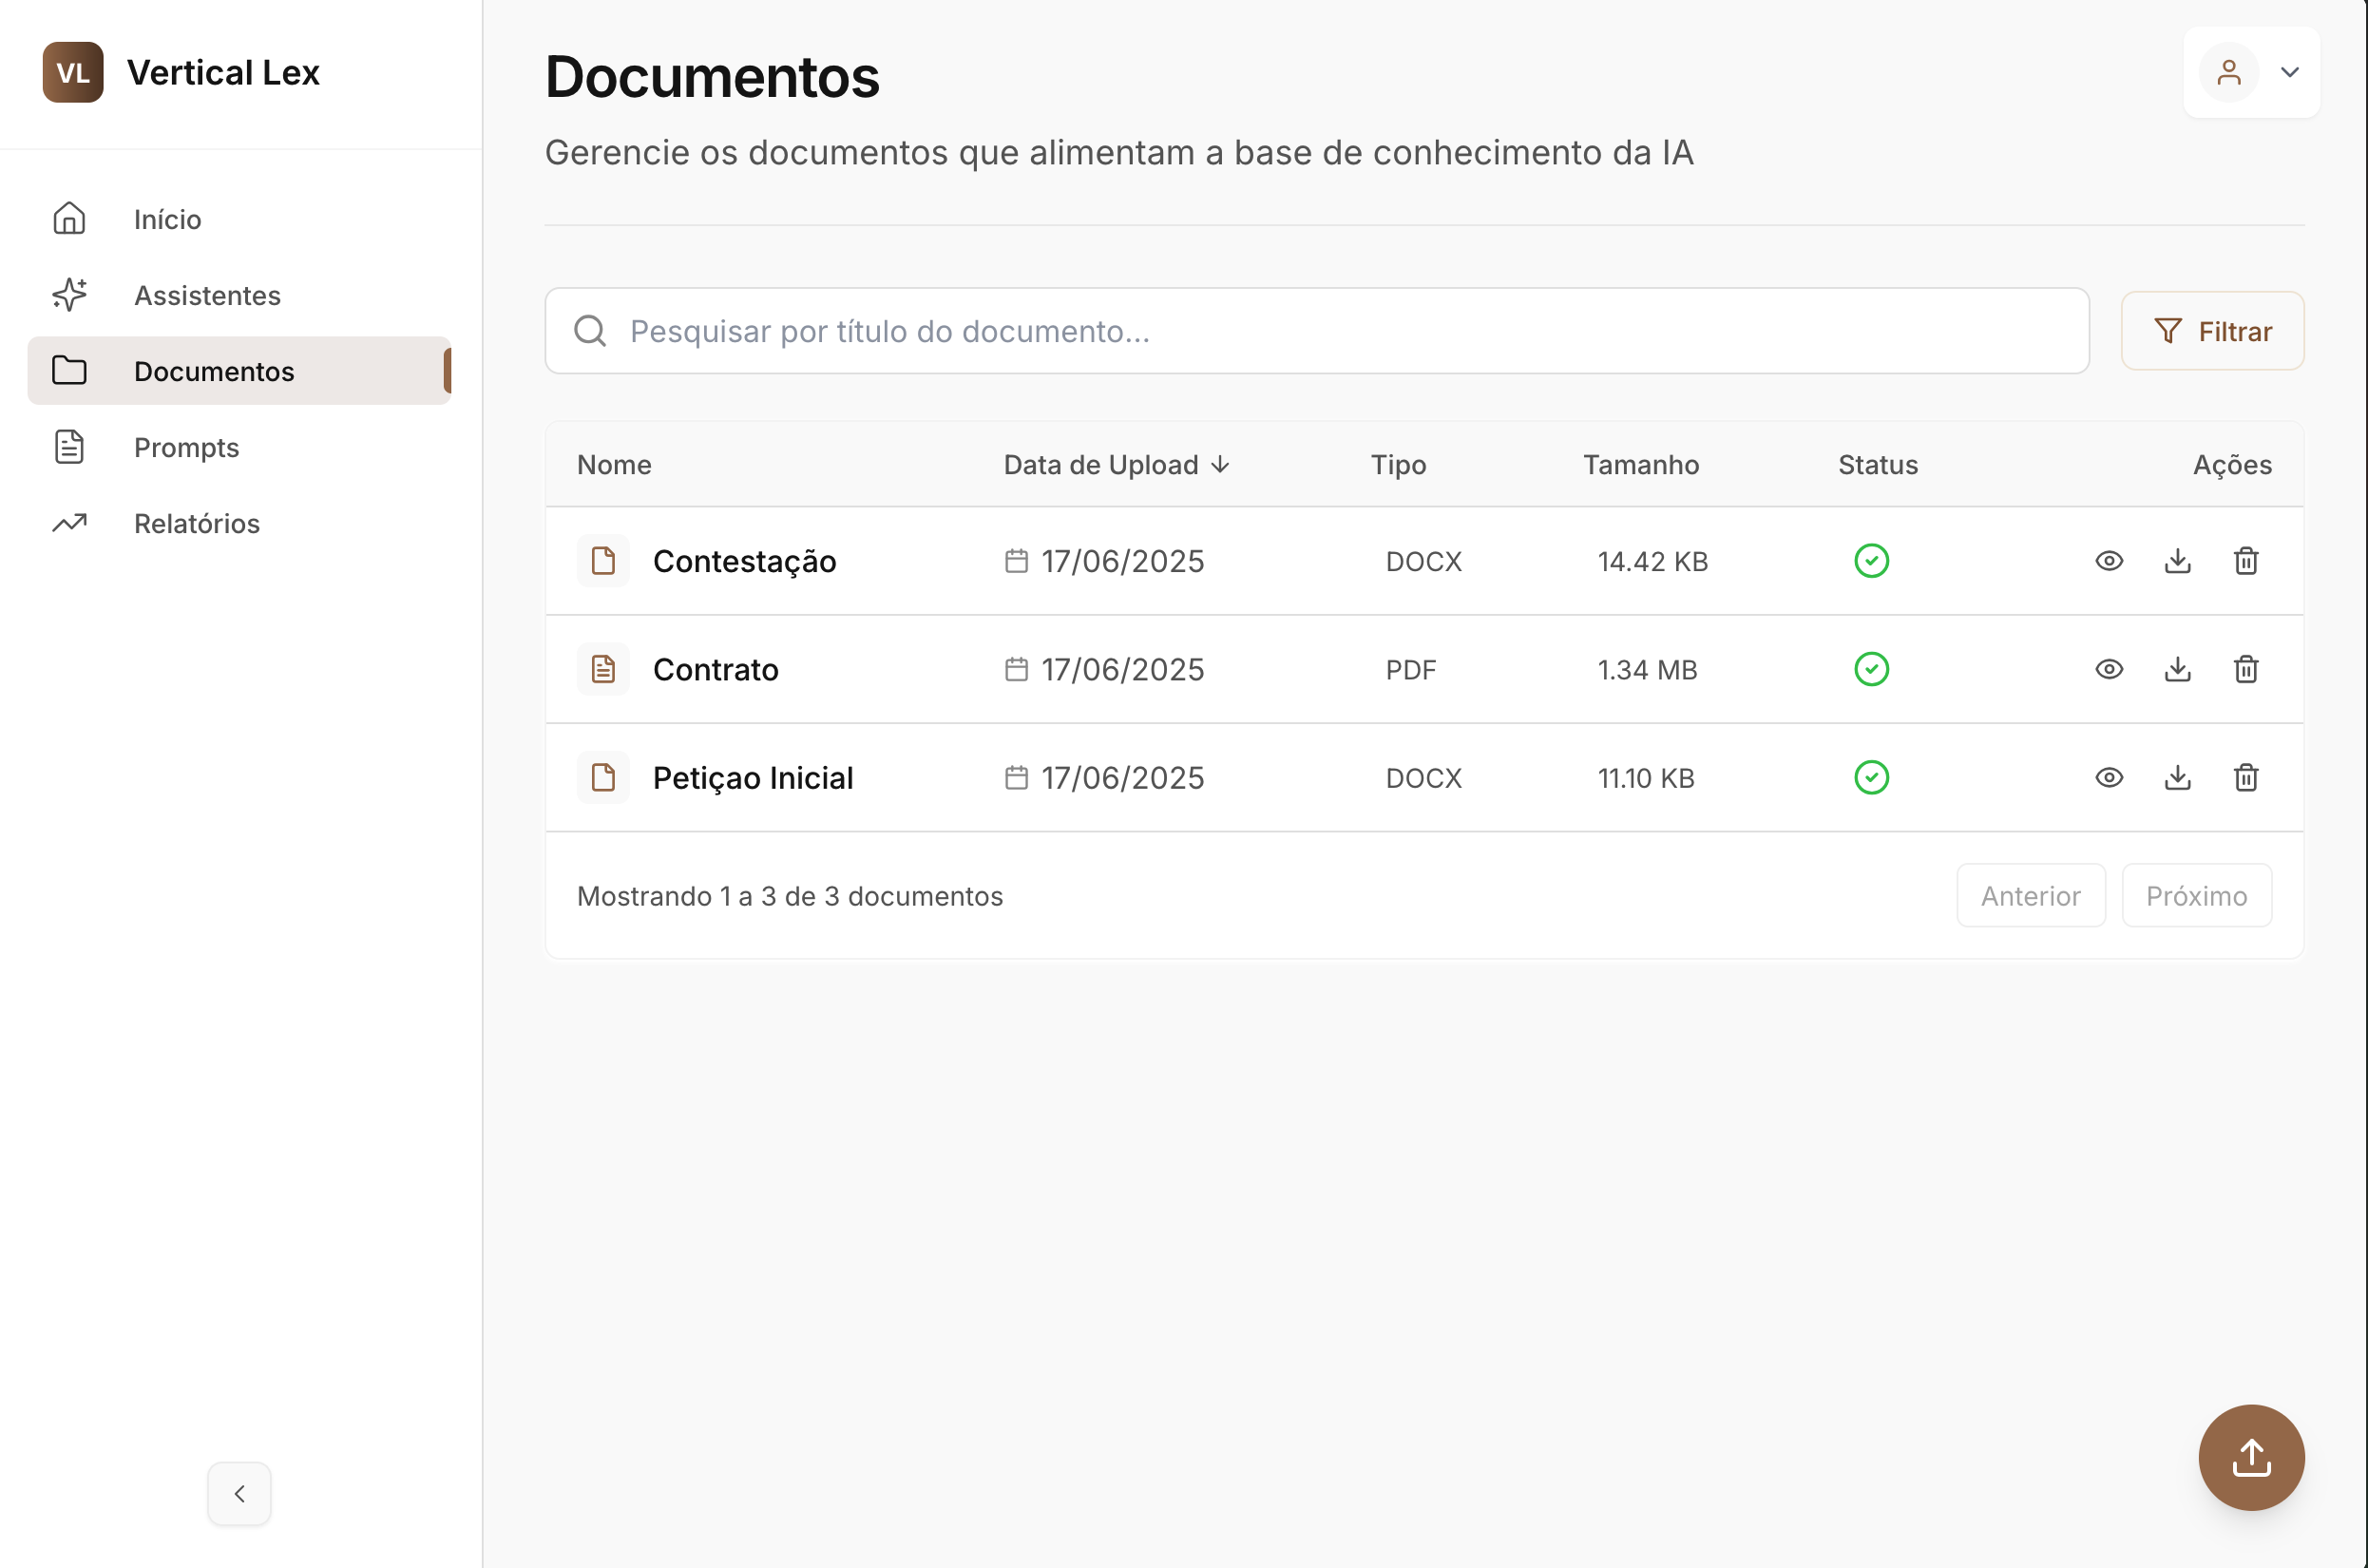Preview Contrato with the eye icon
This screenshot has width=2368, height=1568.
(2109, 669)
